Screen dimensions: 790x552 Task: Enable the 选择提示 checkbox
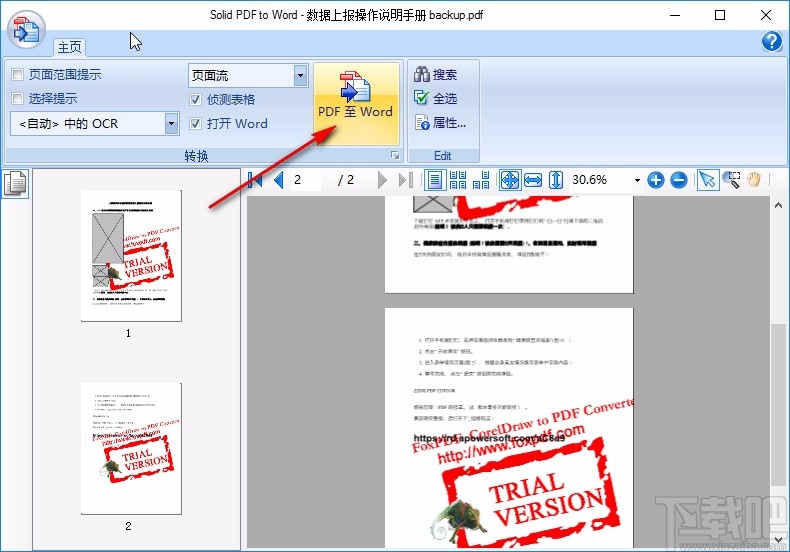click(17, 98)
